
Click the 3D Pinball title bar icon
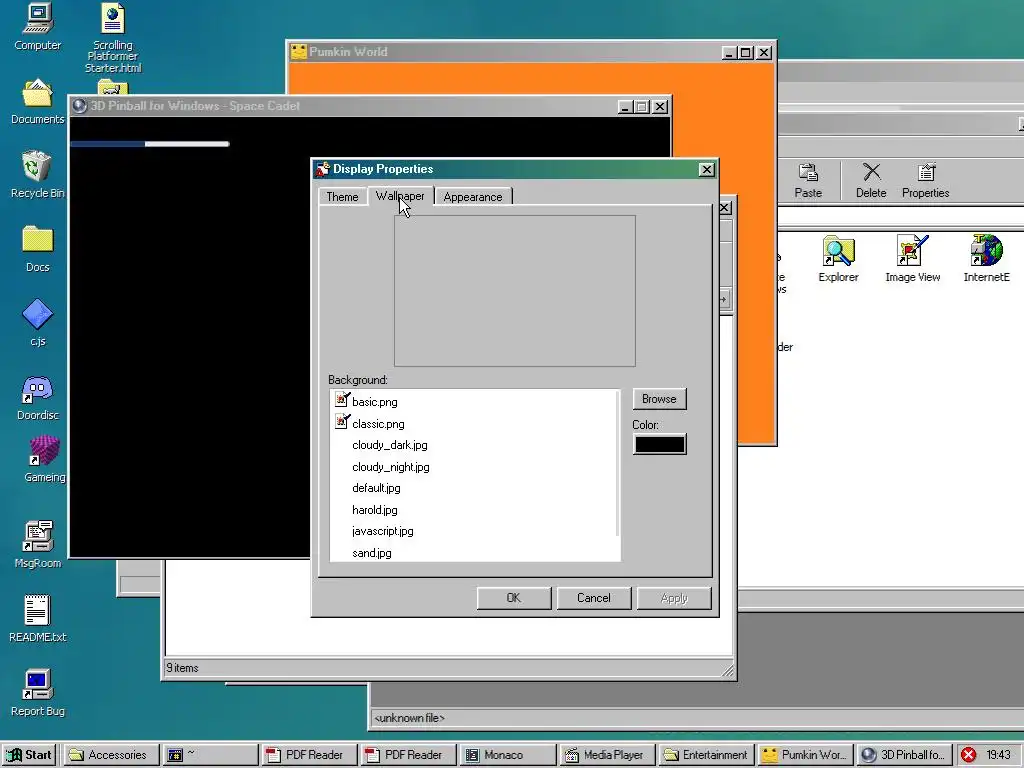pos(80,106)
